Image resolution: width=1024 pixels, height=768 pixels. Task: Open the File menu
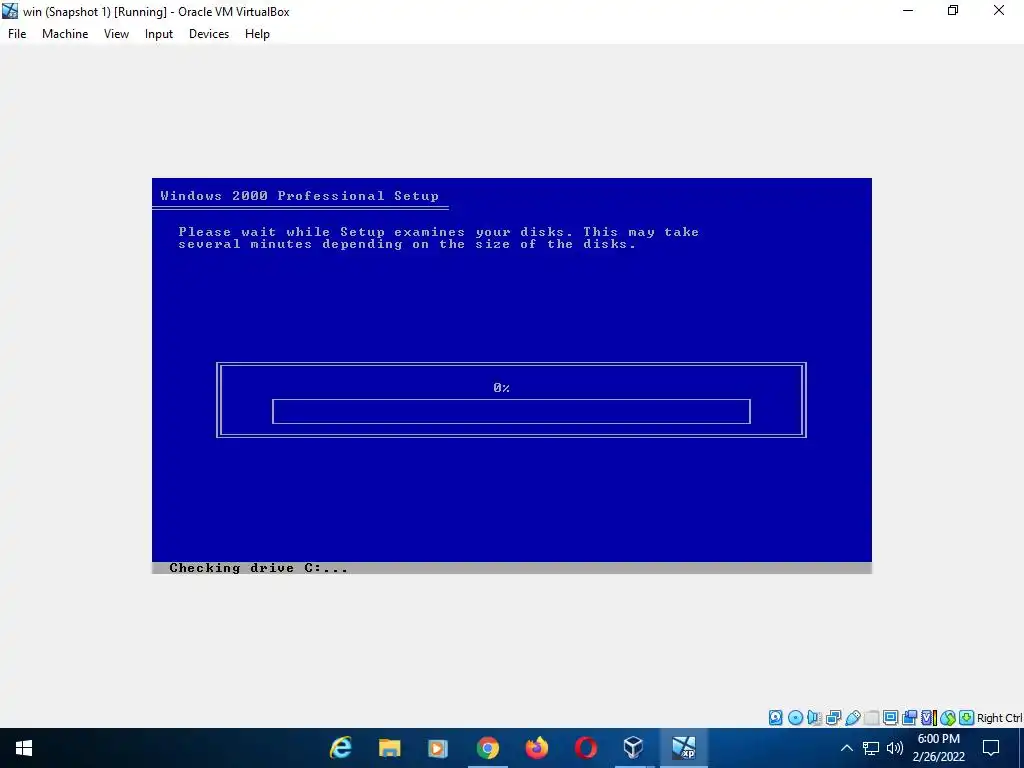[x=17, y=34]
